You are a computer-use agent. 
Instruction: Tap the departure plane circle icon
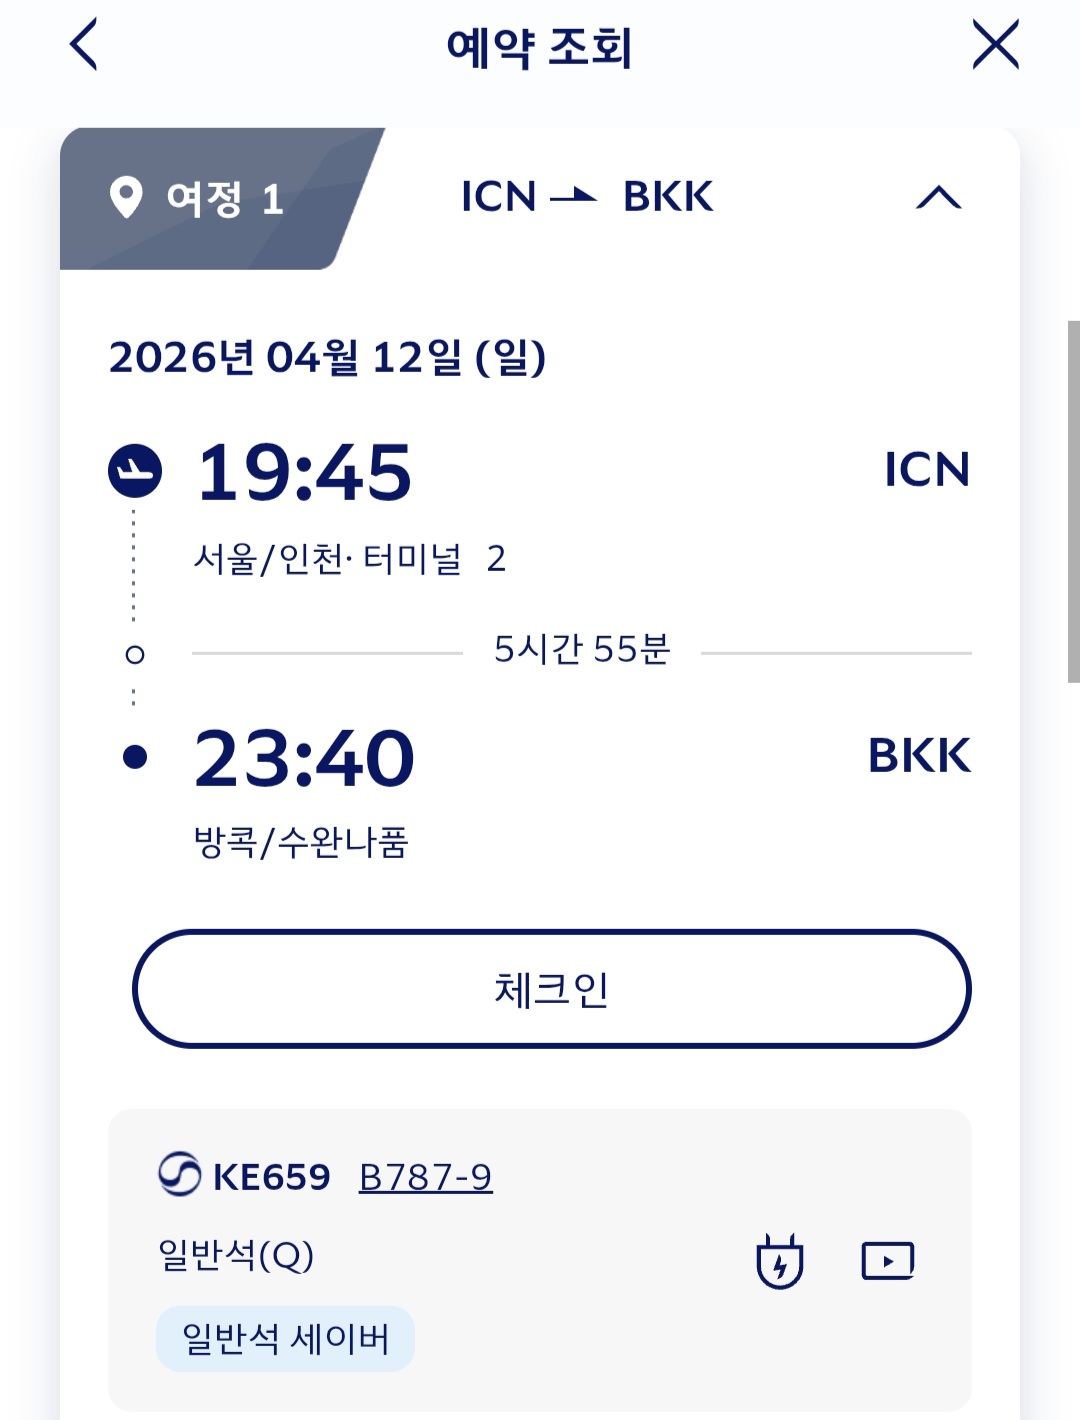(135, 470)
